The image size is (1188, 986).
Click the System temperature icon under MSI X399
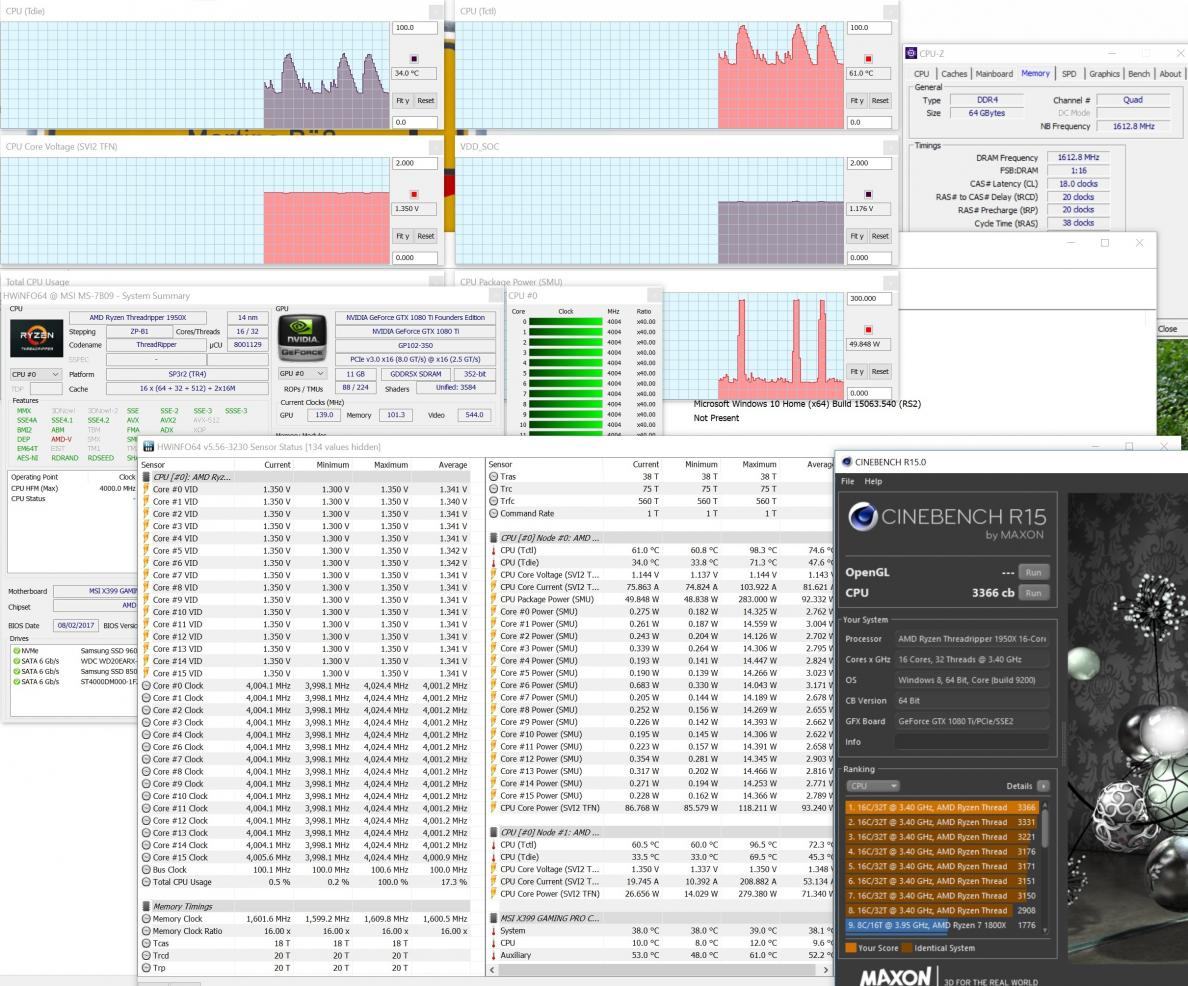tap(493, 931)
